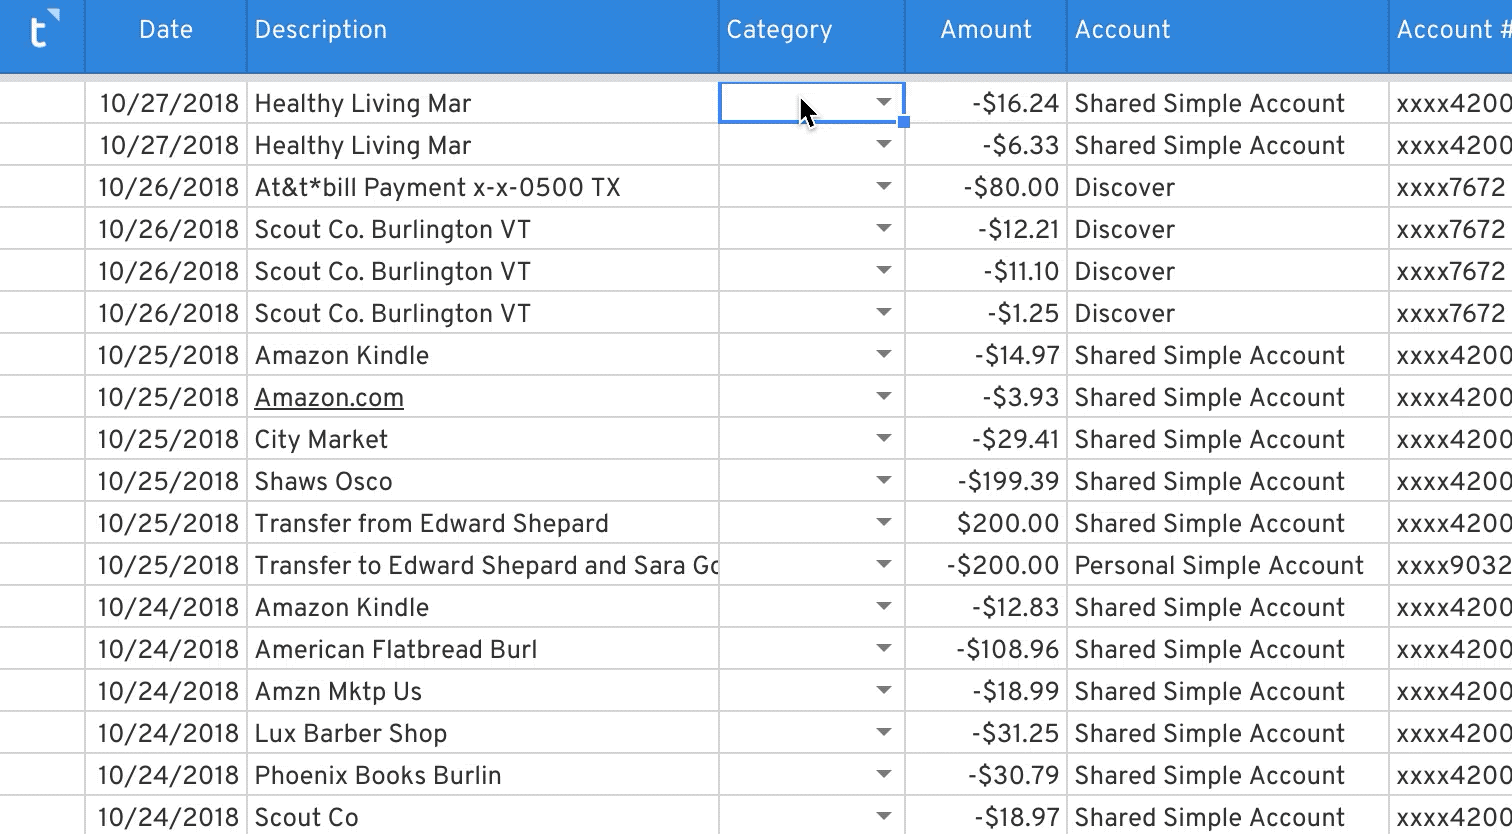Expand category dropdown for At&t*bill Payment

click(884, 187)
